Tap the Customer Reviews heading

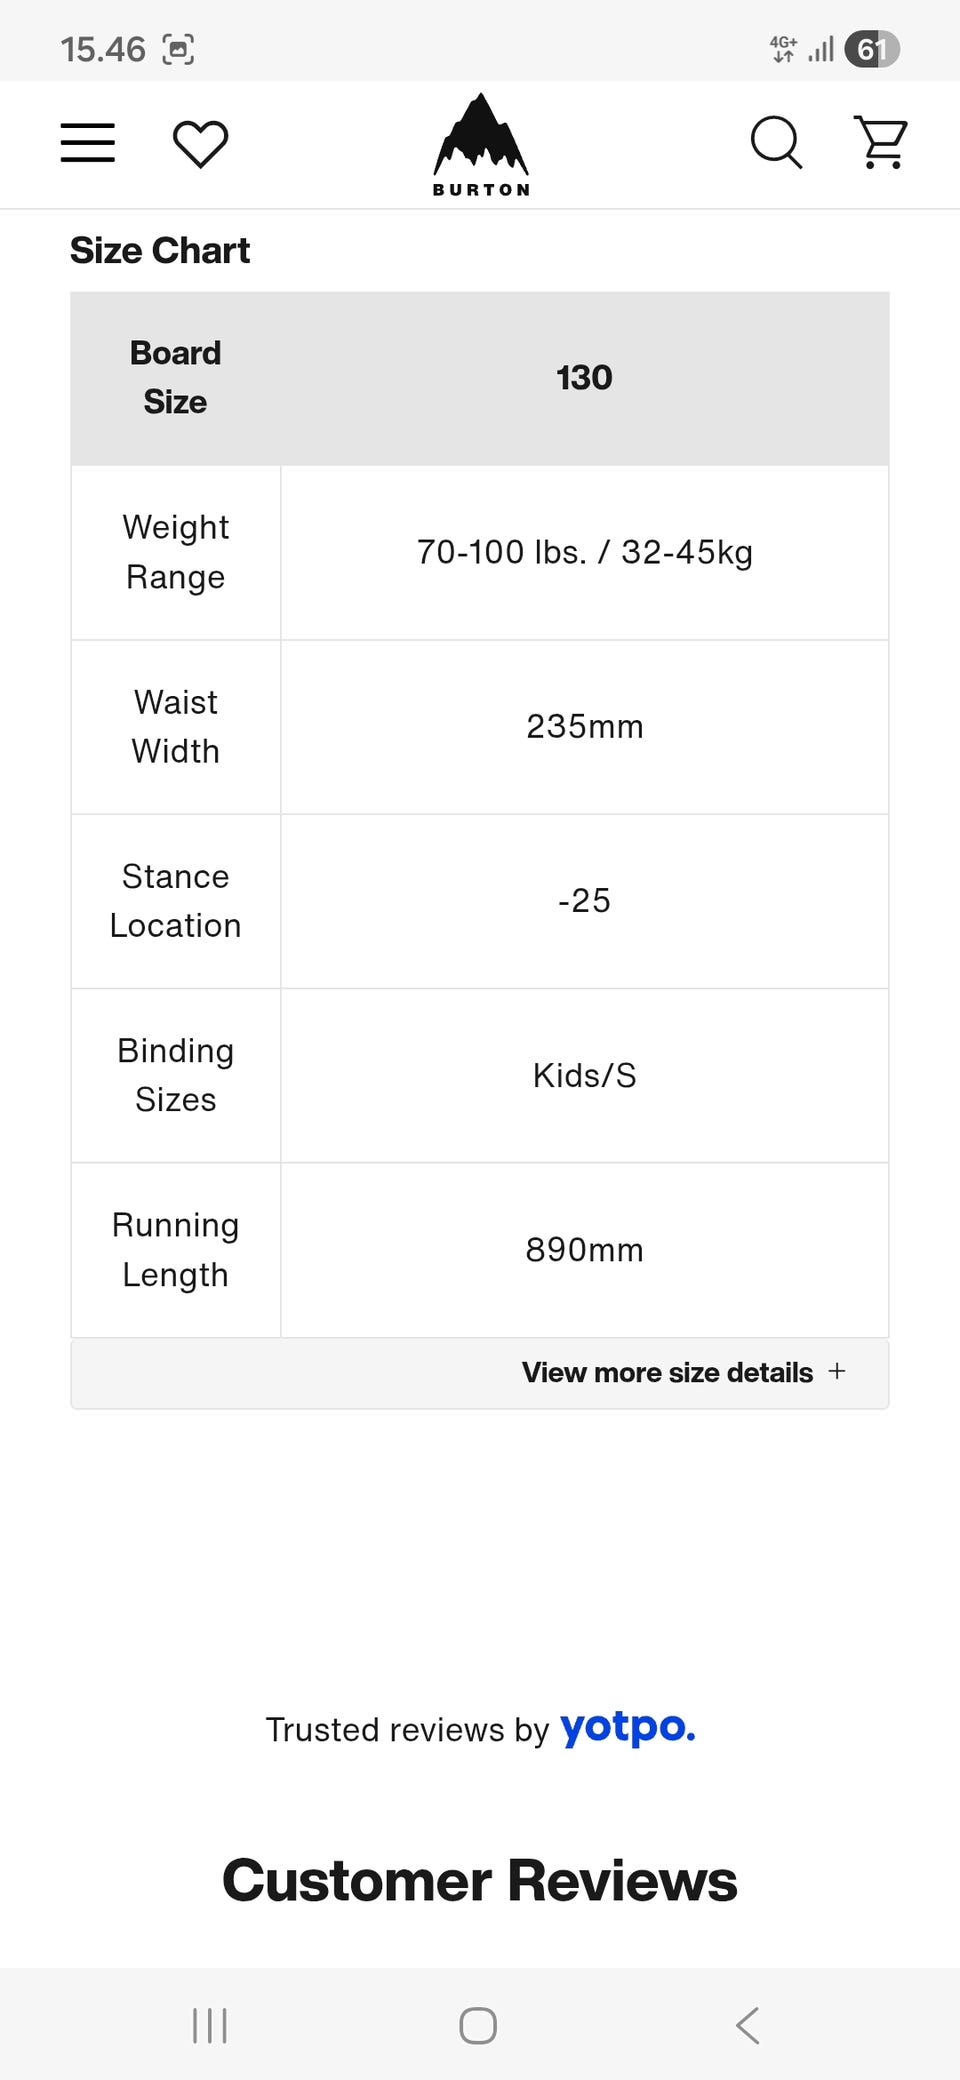(x=480, y=1881)
